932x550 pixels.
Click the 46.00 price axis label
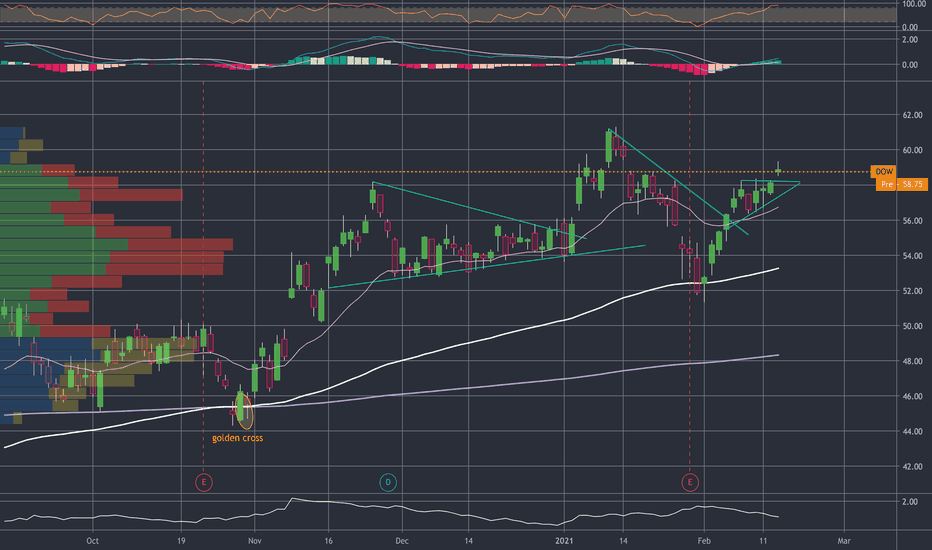click(x=912, y=396)
